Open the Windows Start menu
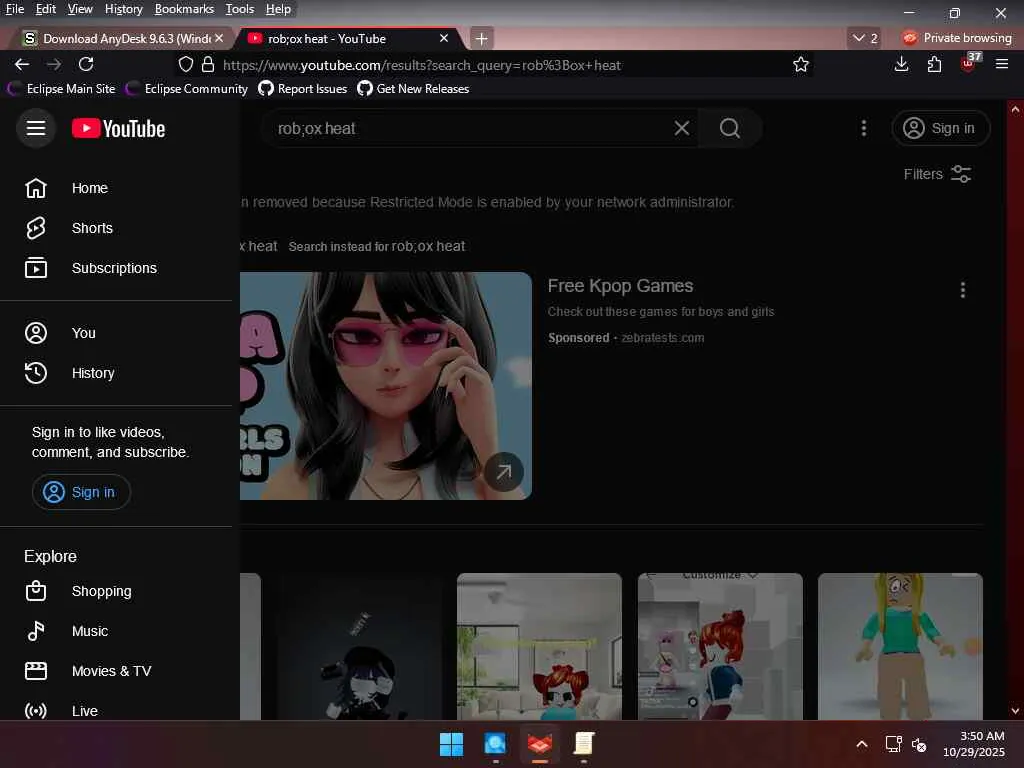The image size is (1024, 768). coord(451,744)
